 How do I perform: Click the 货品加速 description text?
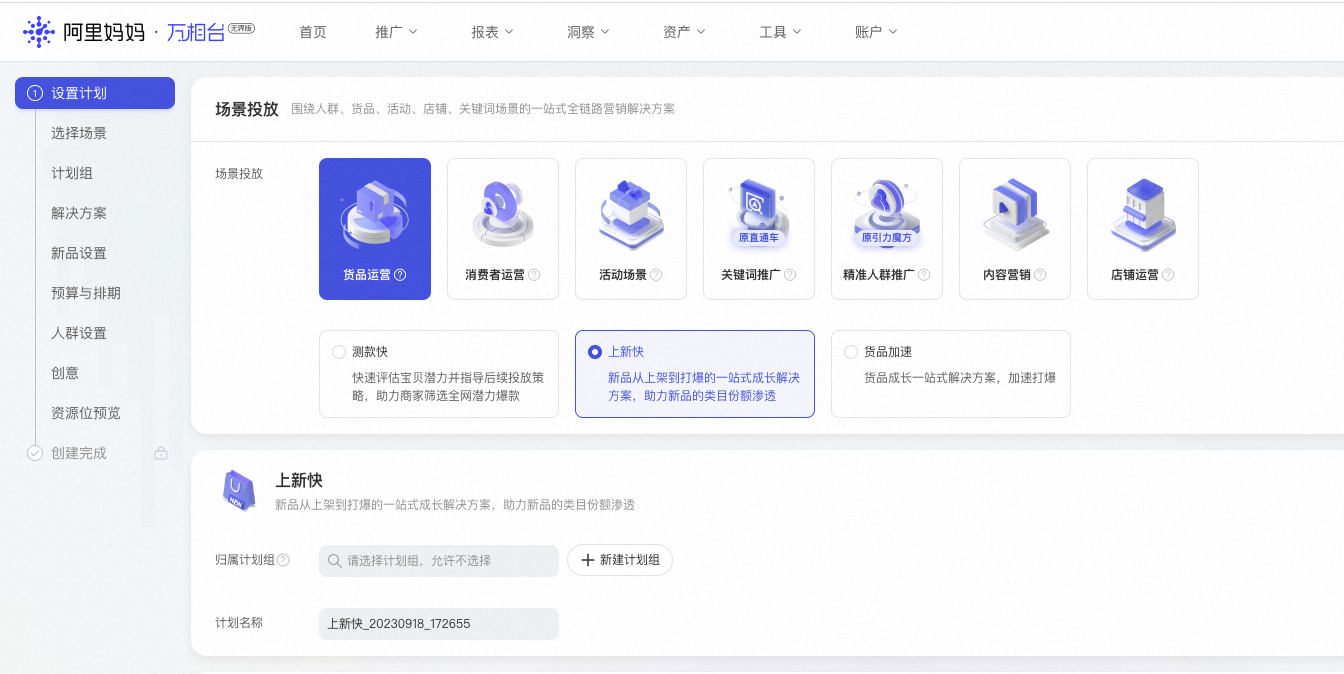click(960, 378)
